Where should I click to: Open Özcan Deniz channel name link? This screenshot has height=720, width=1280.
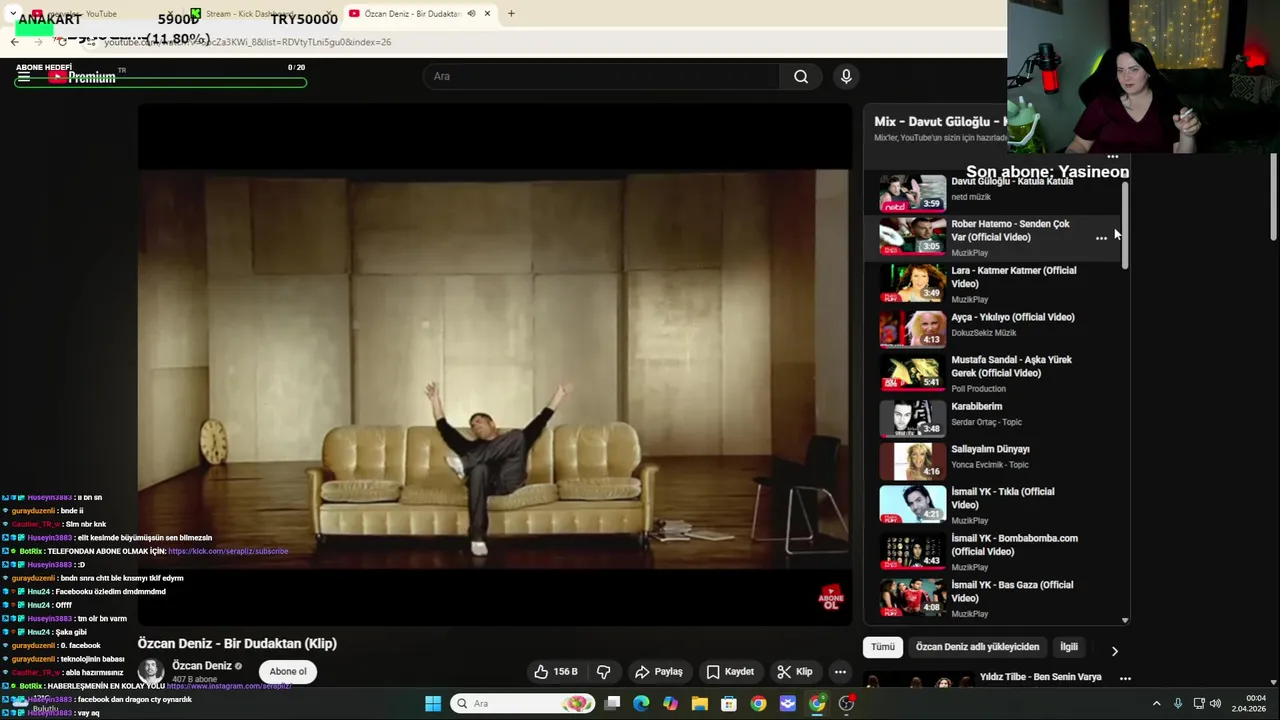click(x=201, y=666)
